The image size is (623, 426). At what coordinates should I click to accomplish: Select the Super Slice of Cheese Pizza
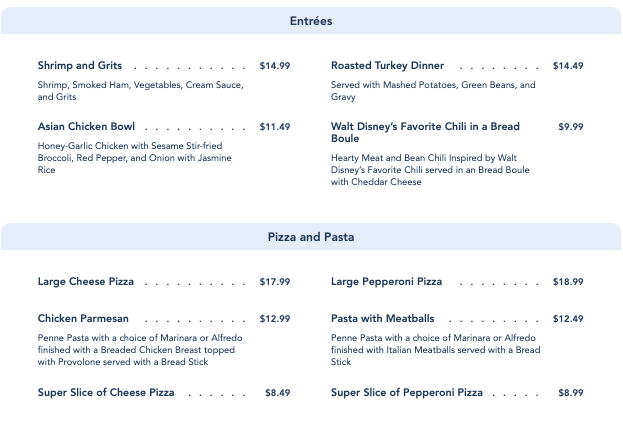coord(106,393)
